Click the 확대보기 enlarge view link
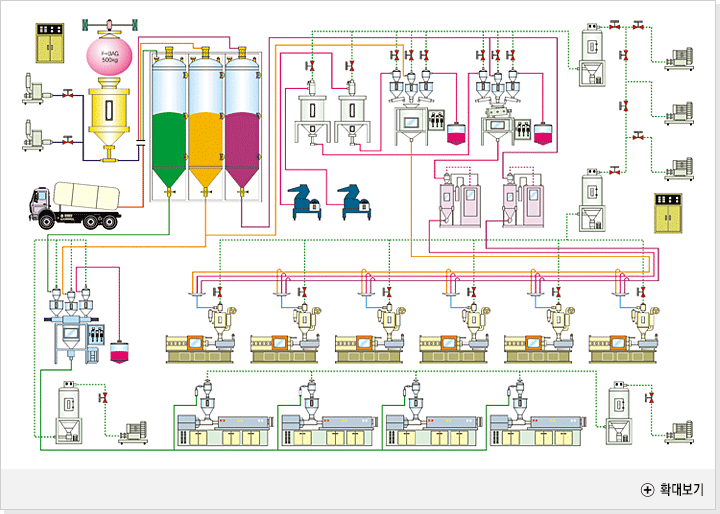The width and height of the screenshot is (720, 514). click(675, 490)
